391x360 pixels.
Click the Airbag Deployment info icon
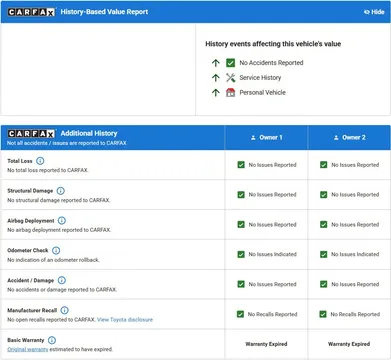62,221
